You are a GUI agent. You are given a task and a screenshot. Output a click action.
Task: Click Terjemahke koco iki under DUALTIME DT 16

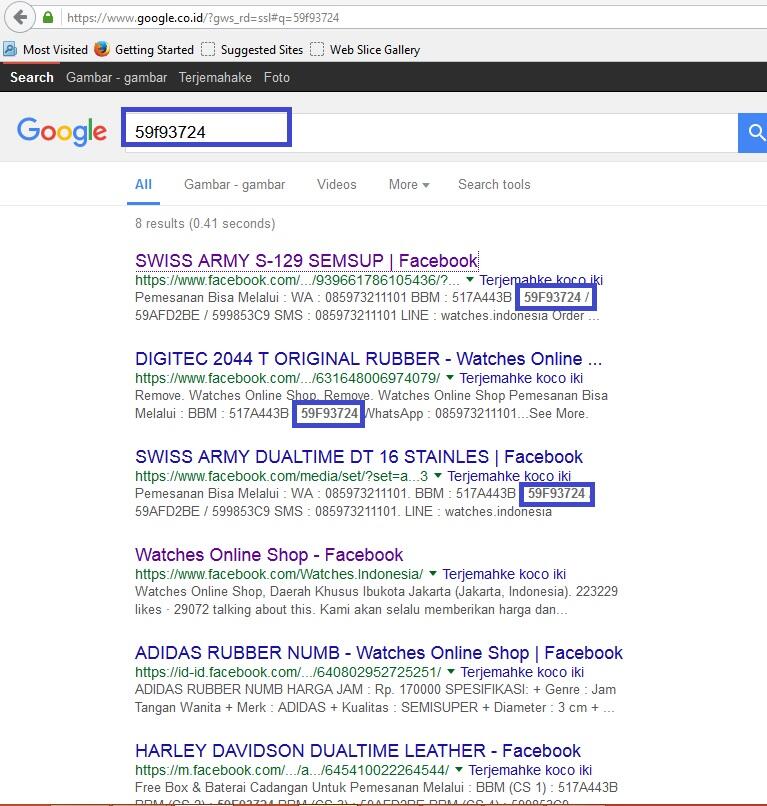pos(509,477)
